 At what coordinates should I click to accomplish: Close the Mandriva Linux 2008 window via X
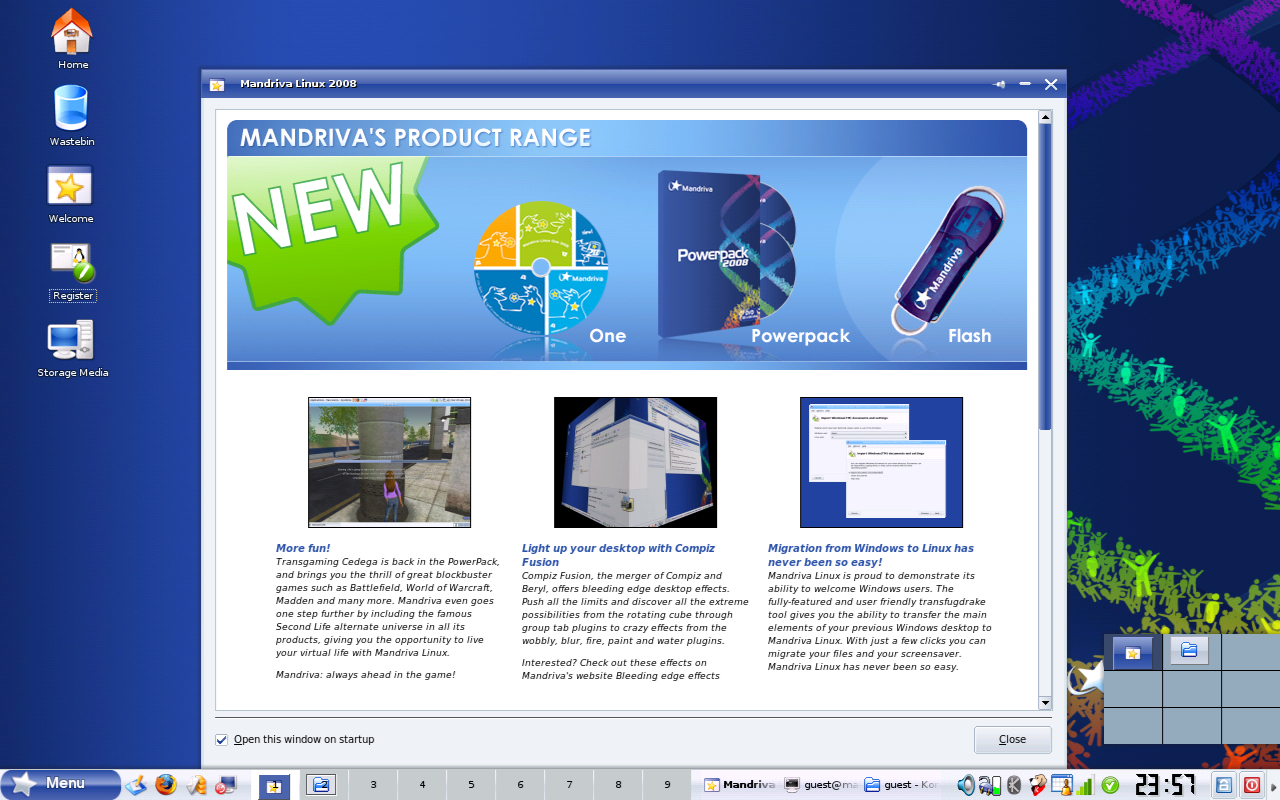(1051, 84)
